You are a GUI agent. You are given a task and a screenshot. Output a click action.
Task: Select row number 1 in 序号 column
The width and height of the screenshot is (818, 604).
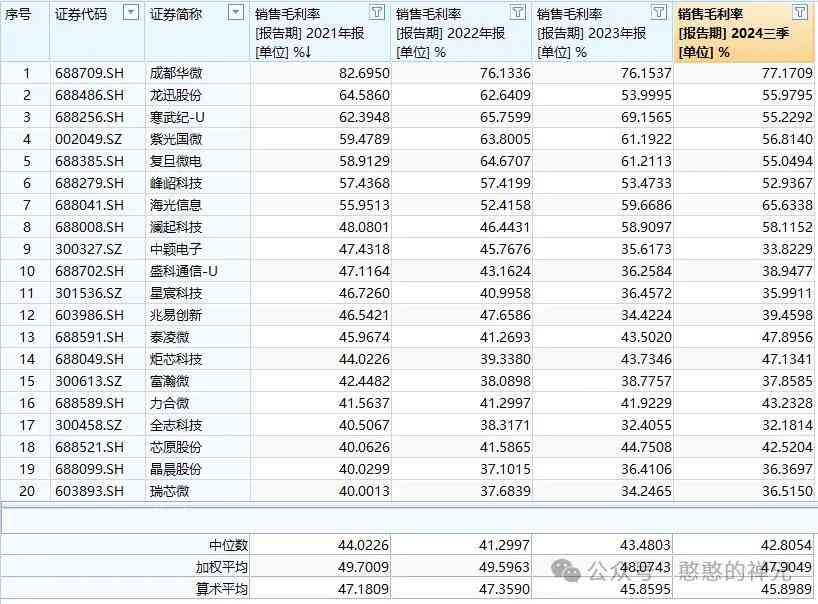click(27, 73)
